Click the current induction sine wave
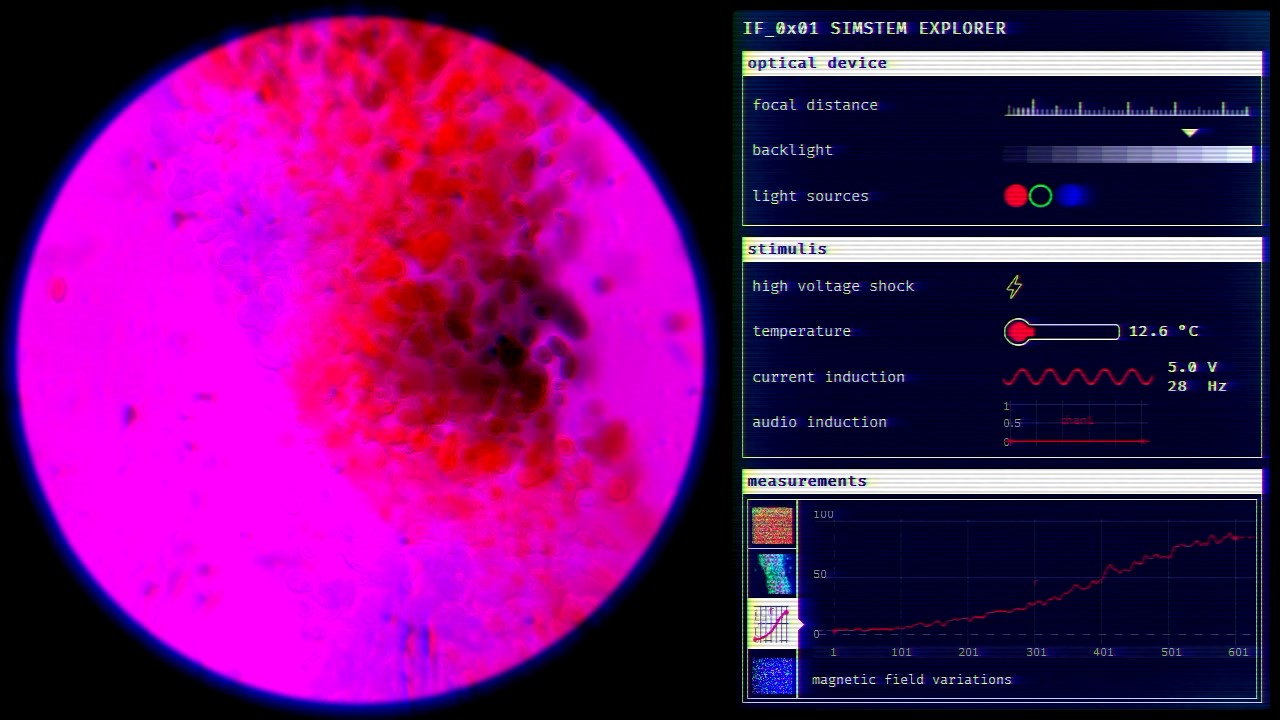 (1078, 377)
